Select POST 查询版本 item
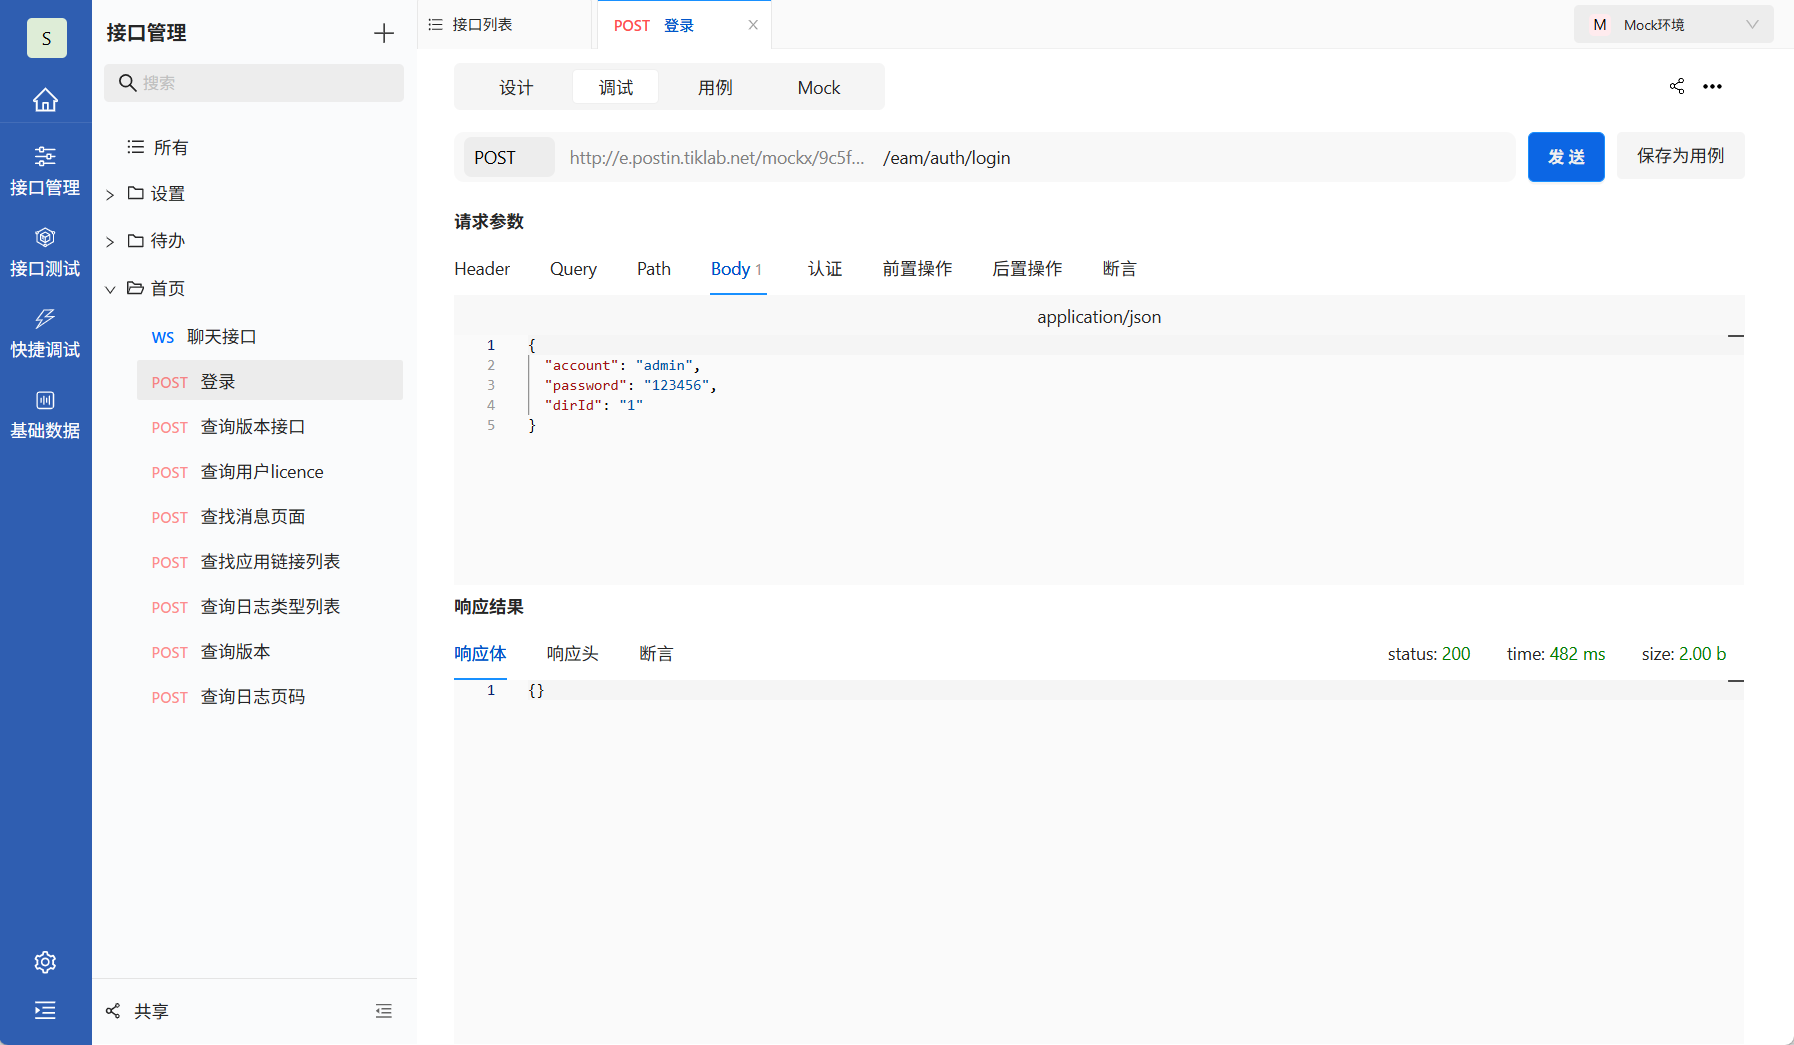Image resolution: width=1794 pixels, height=1045 pixels. coord(270,651)
